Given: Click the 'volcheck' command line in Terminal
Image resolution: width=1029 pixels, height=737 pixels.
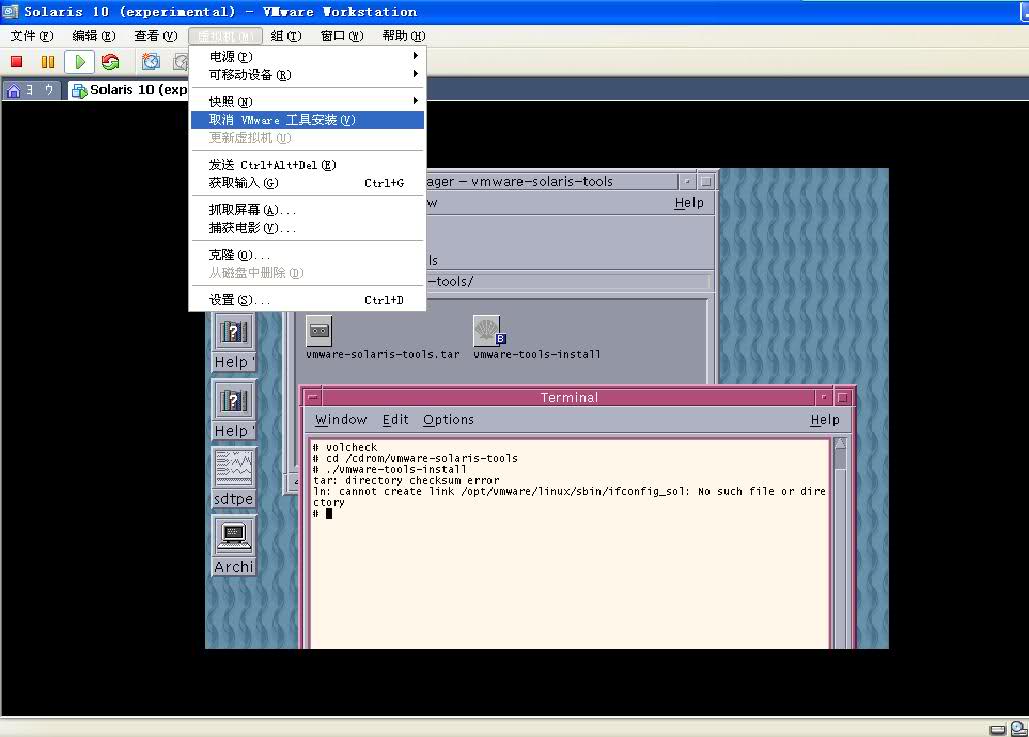Looking at the screenshot, I should click(345, 447).
